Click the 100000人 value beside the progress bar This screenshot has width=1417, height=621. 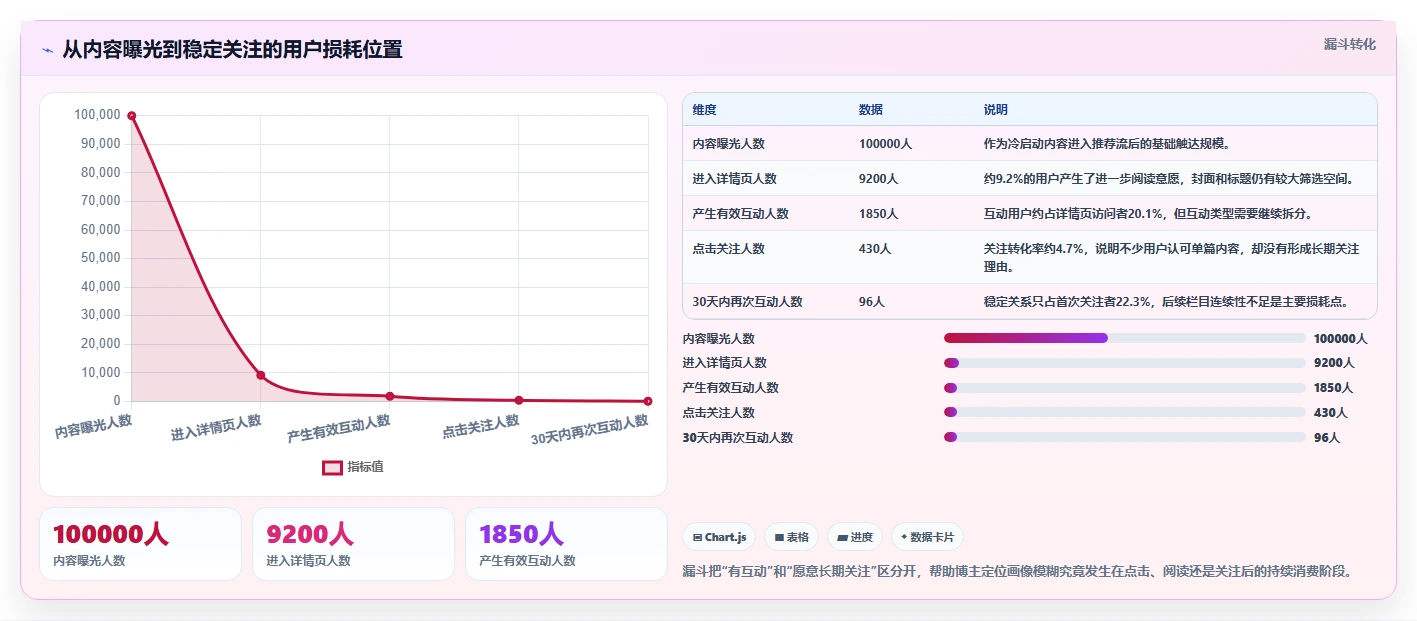tap(1340, 338)
